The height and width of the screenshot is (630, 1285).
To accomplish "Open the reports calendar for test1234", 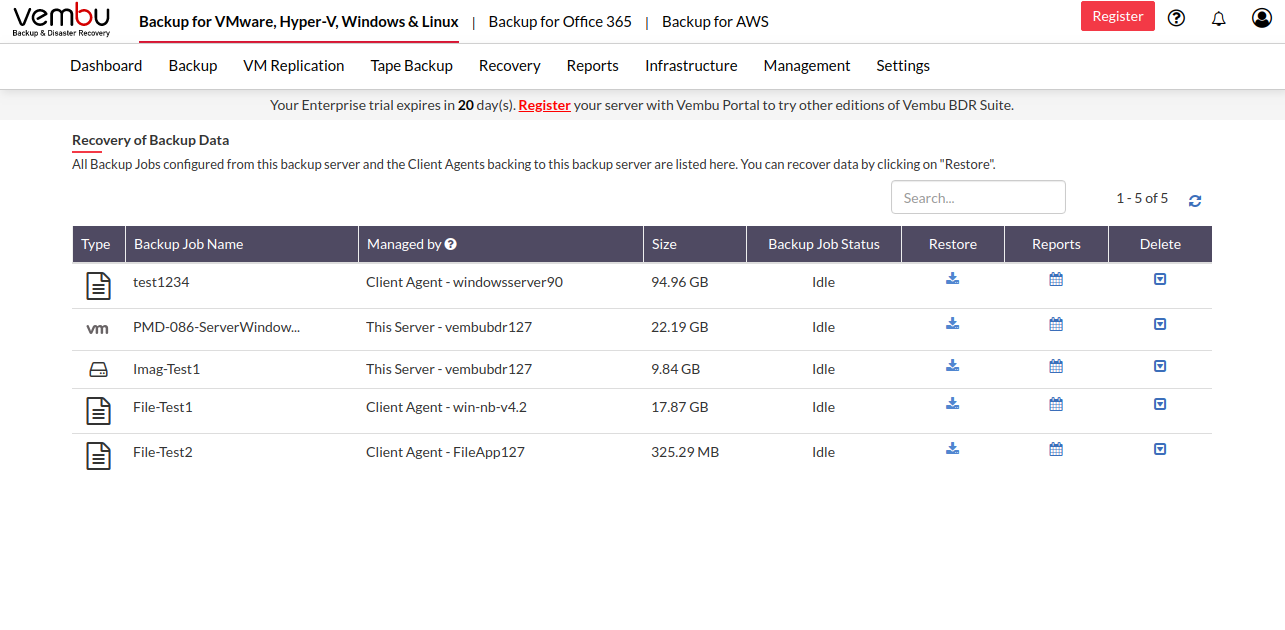I will tap(1056, 279).
